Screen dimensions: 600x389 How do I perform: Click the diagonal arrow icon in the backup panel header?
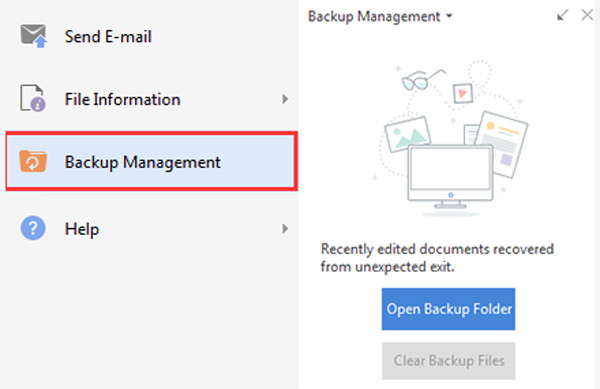pos(562,15)
